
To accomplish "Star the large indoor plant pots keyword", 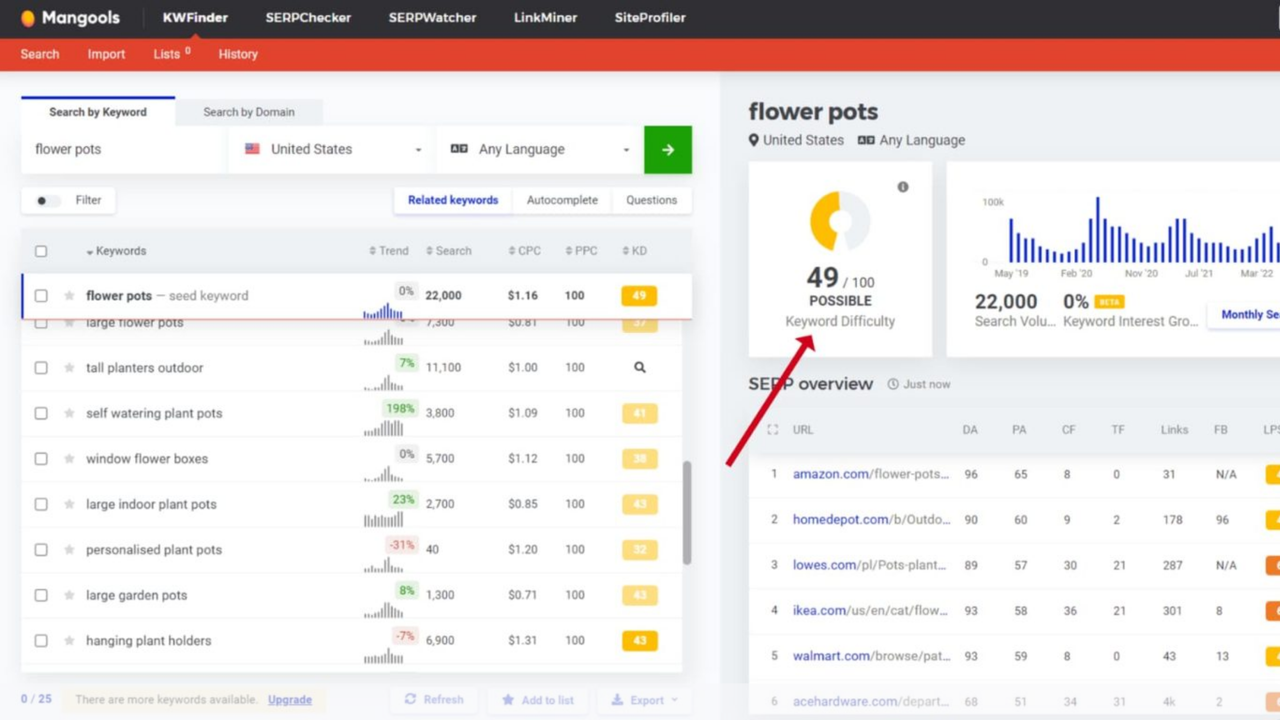I will [x=69, y=504].
